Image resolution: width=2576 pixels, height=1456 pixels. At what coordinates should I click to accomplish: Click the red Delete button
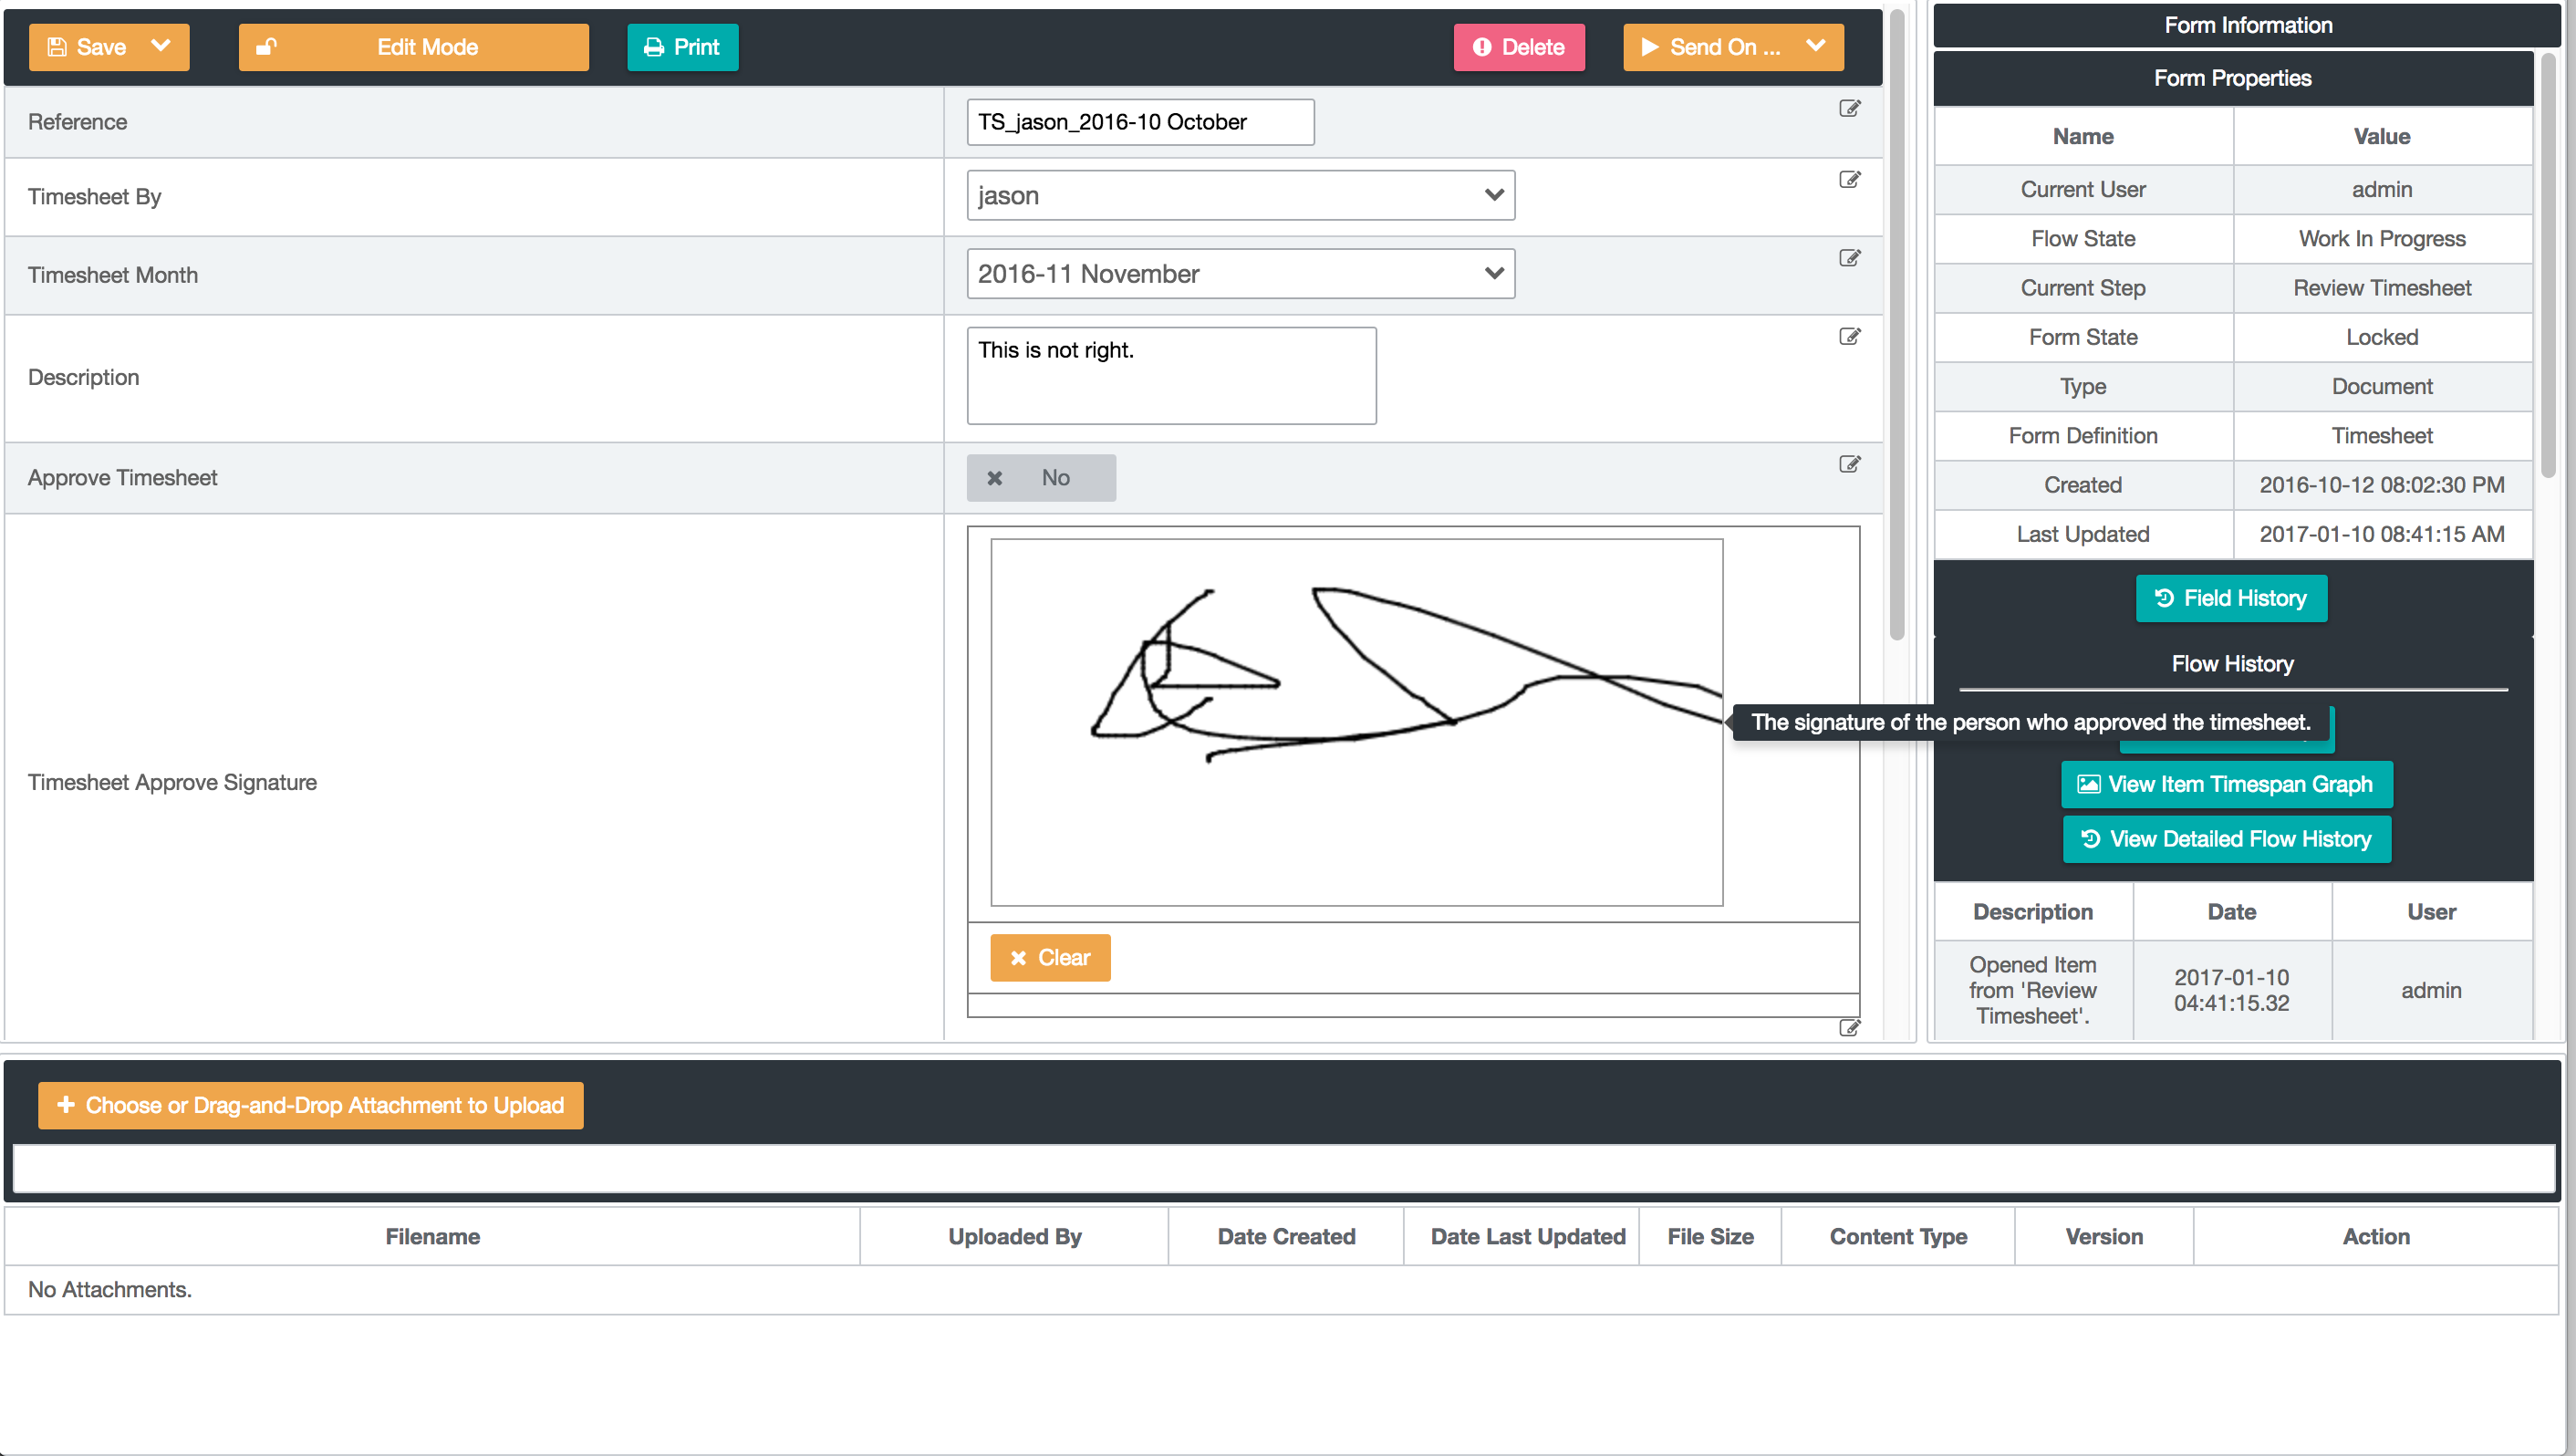[x=1518, y=47]
